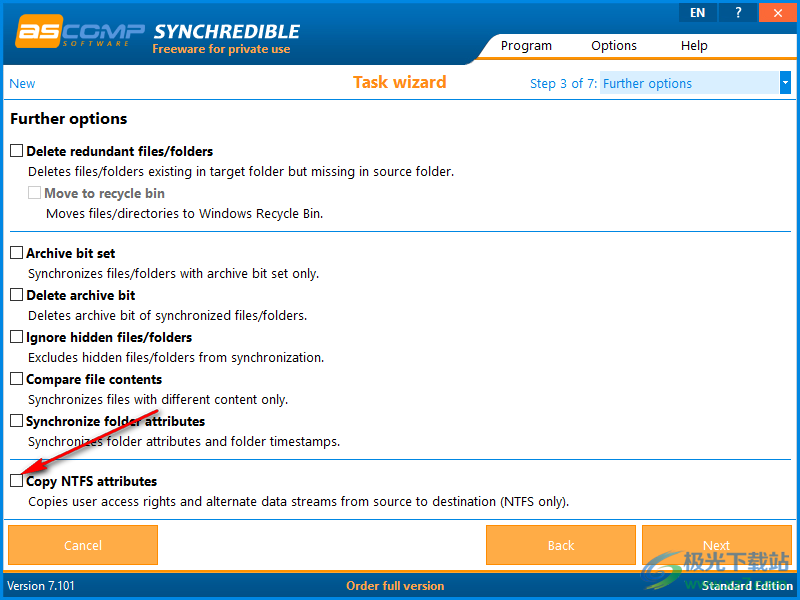
Task: Open help via the question mark icon
Action: point(737,12)
